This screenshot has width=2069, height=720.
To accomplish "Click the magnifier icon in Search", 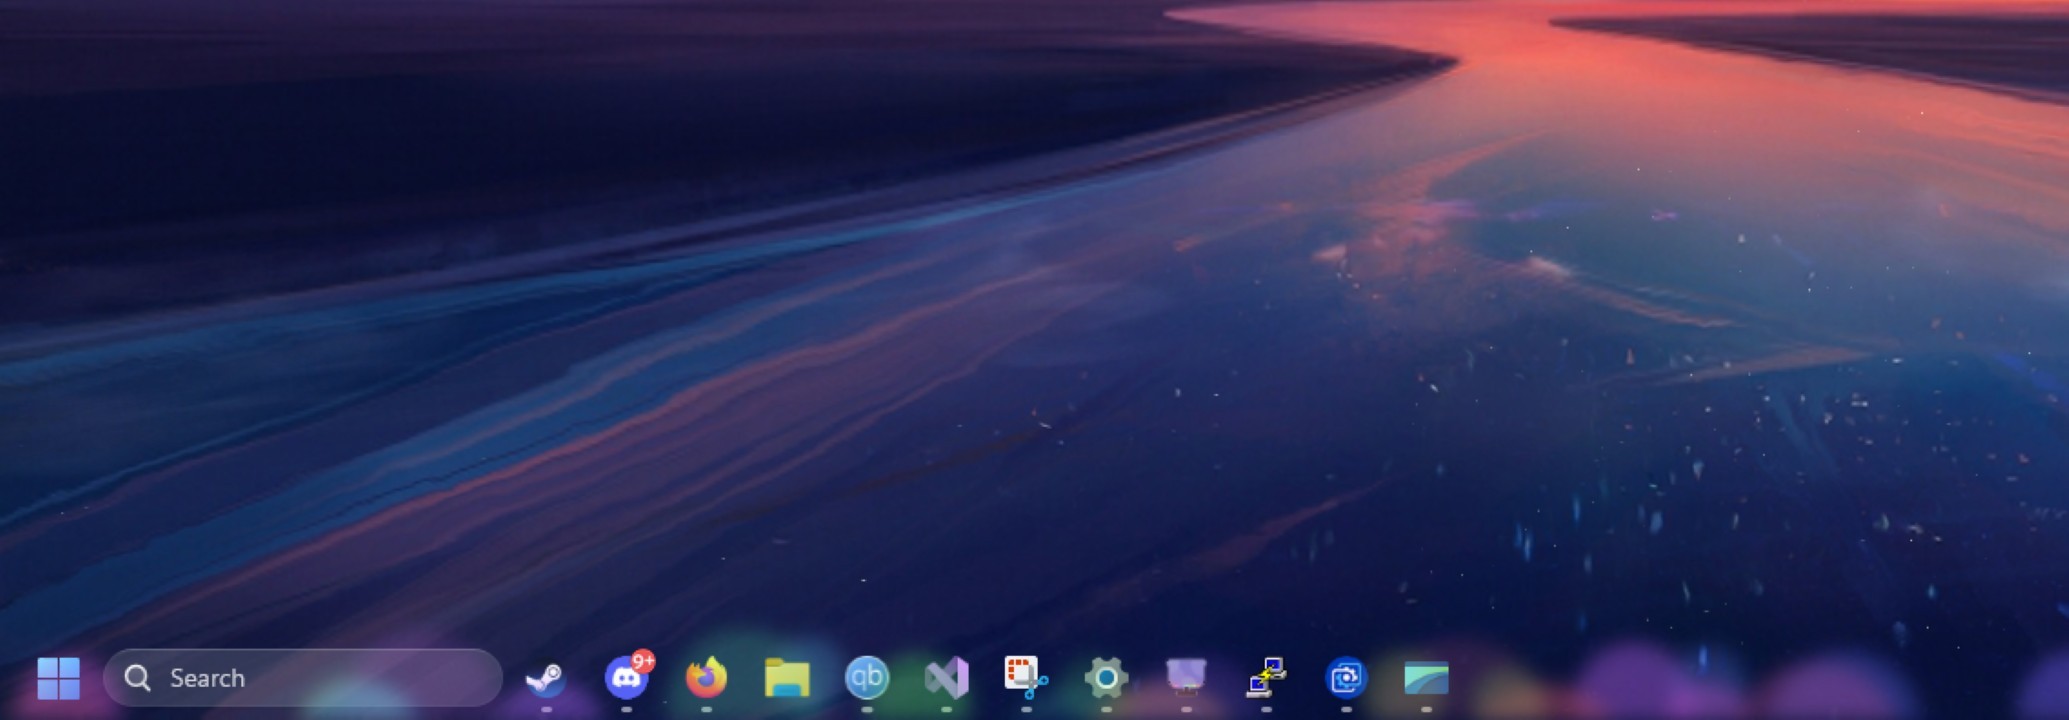I will point(137,678).
